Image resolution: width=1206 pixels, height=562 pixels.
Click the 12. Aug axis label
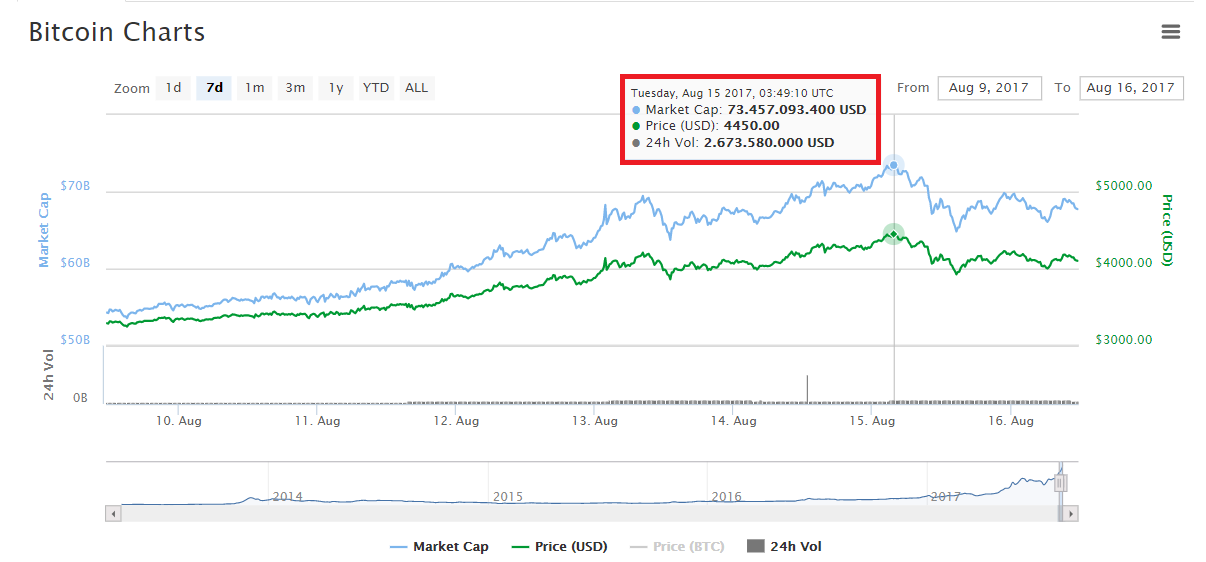(456, 421)
